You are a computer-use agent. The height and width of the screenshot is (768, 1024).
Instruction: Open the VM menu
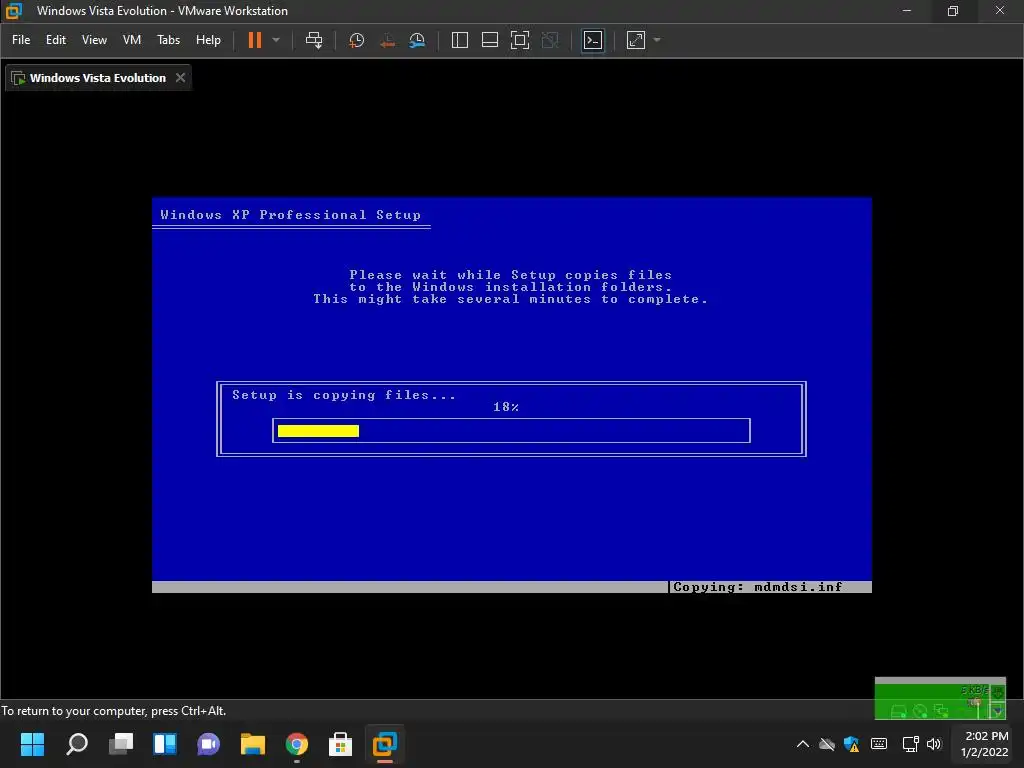132,40
